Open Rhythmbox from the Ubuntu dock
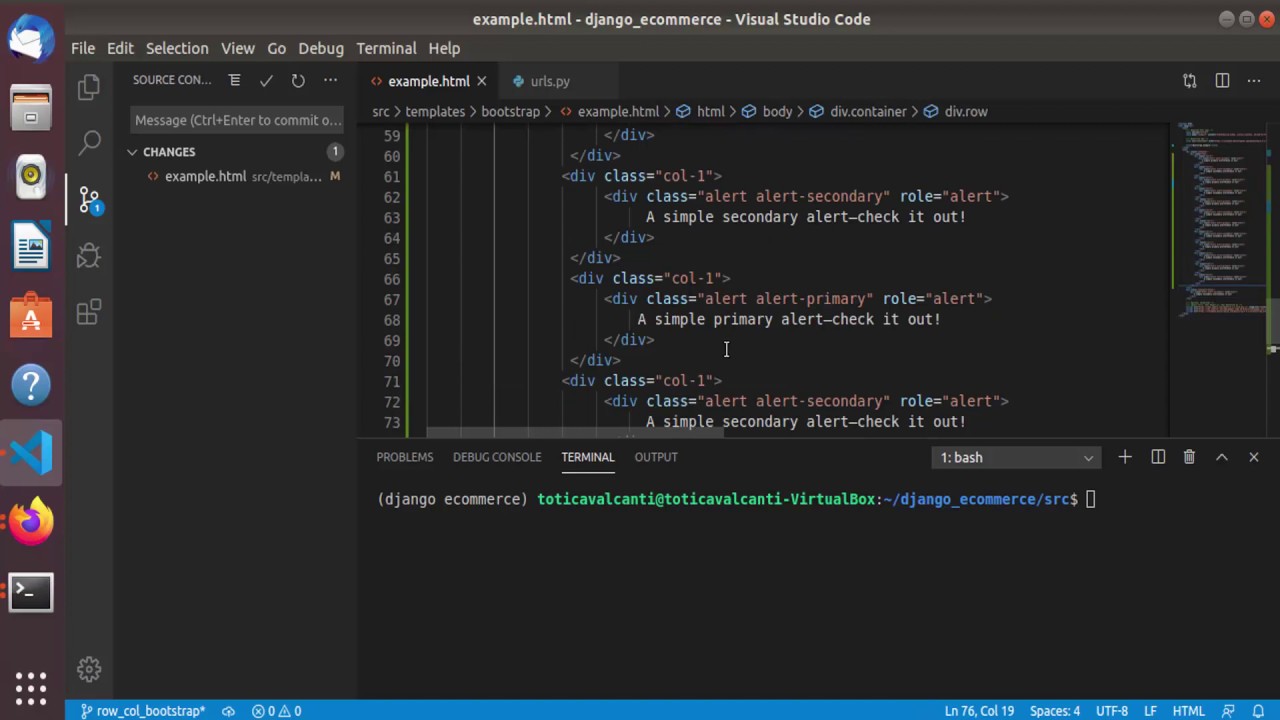Screen dimensions: 1280x720 pos(31,176)
